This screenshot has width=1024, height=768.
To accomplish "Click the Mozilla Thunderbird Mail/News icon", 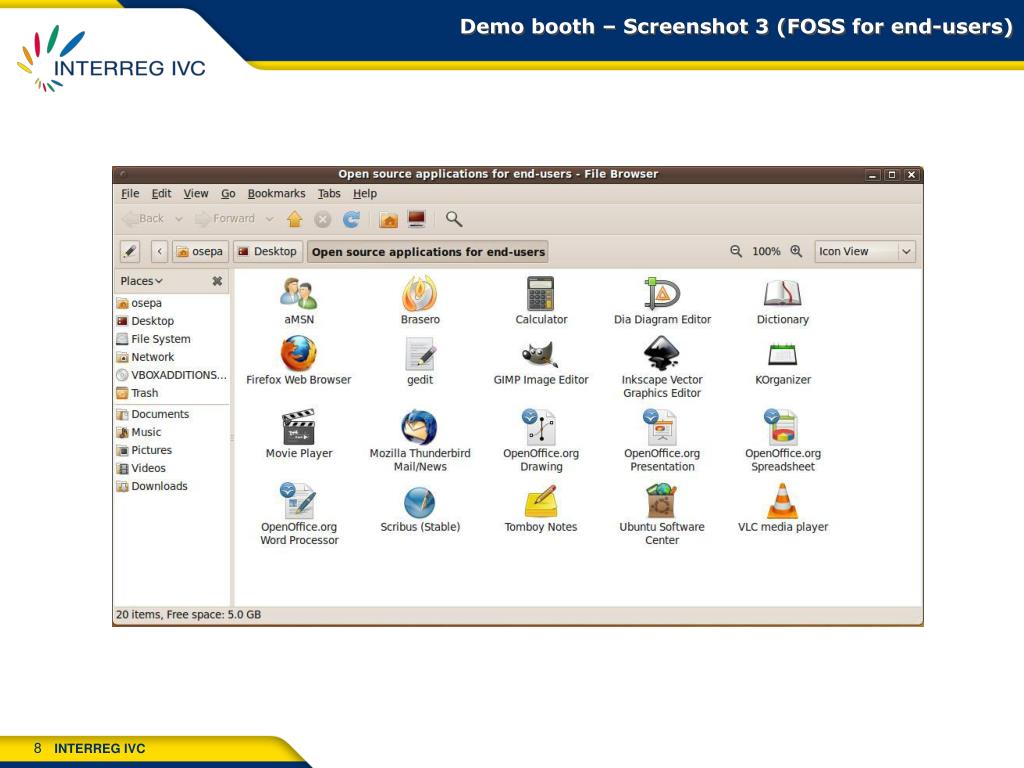I will pyautogui.click(x=419, y=428).
